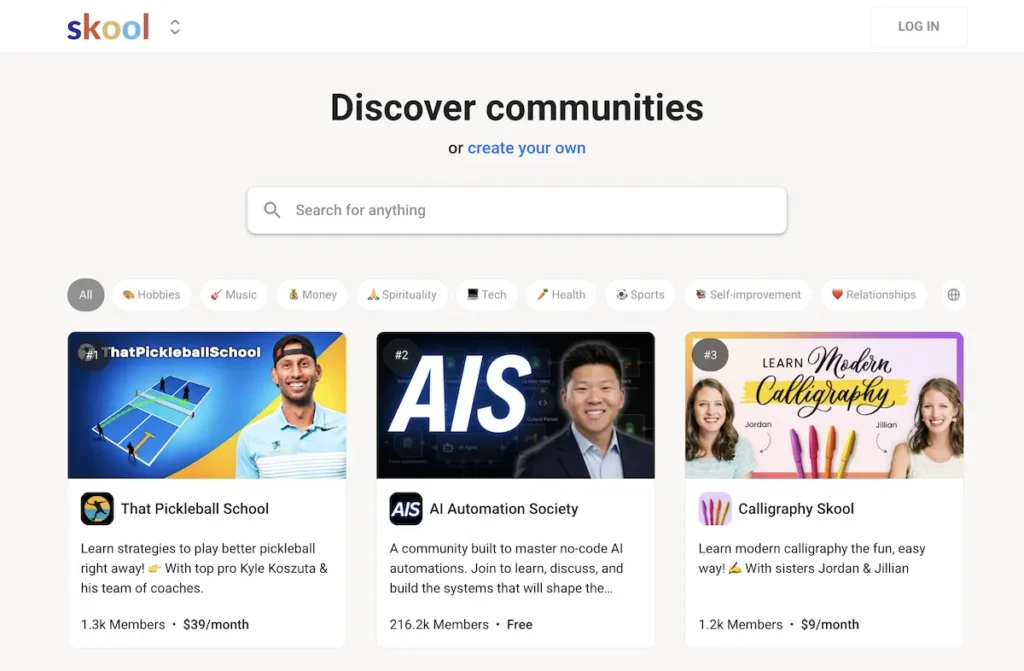Enable the Hobbies category filter
This screenshot has width=1024, height=671.
[152, 295]
